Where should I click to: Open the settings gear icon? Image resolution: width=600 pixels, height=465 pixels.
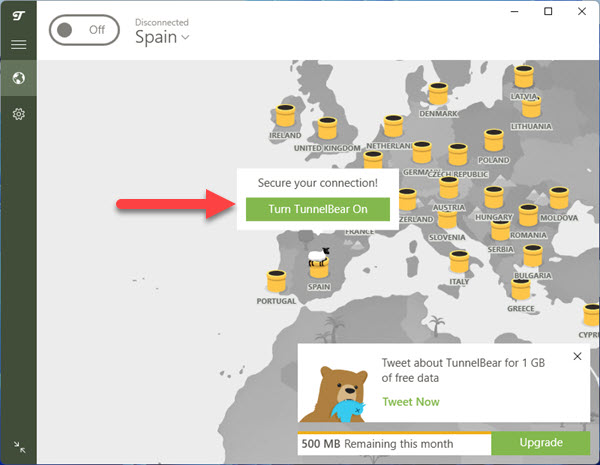click(18, 114)
